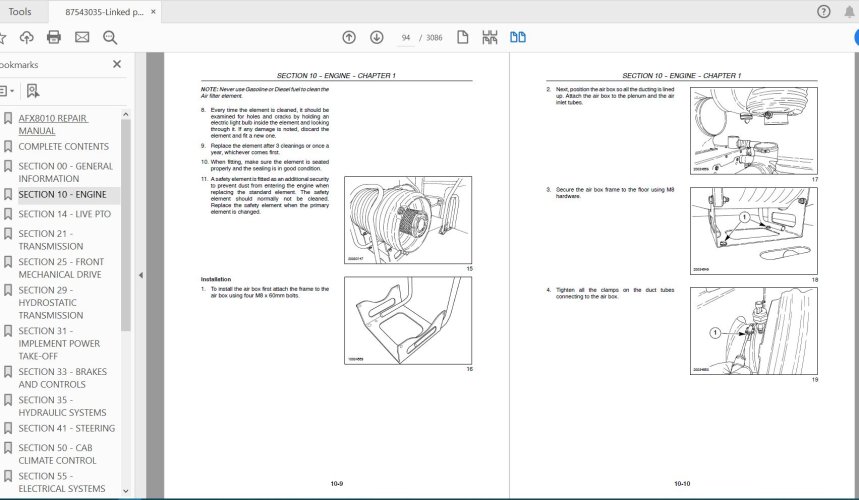Open SECTION 29 - HYDROSTATIC TRANSMISSION bookmark

pyautogui.click(x=51, y=303)
